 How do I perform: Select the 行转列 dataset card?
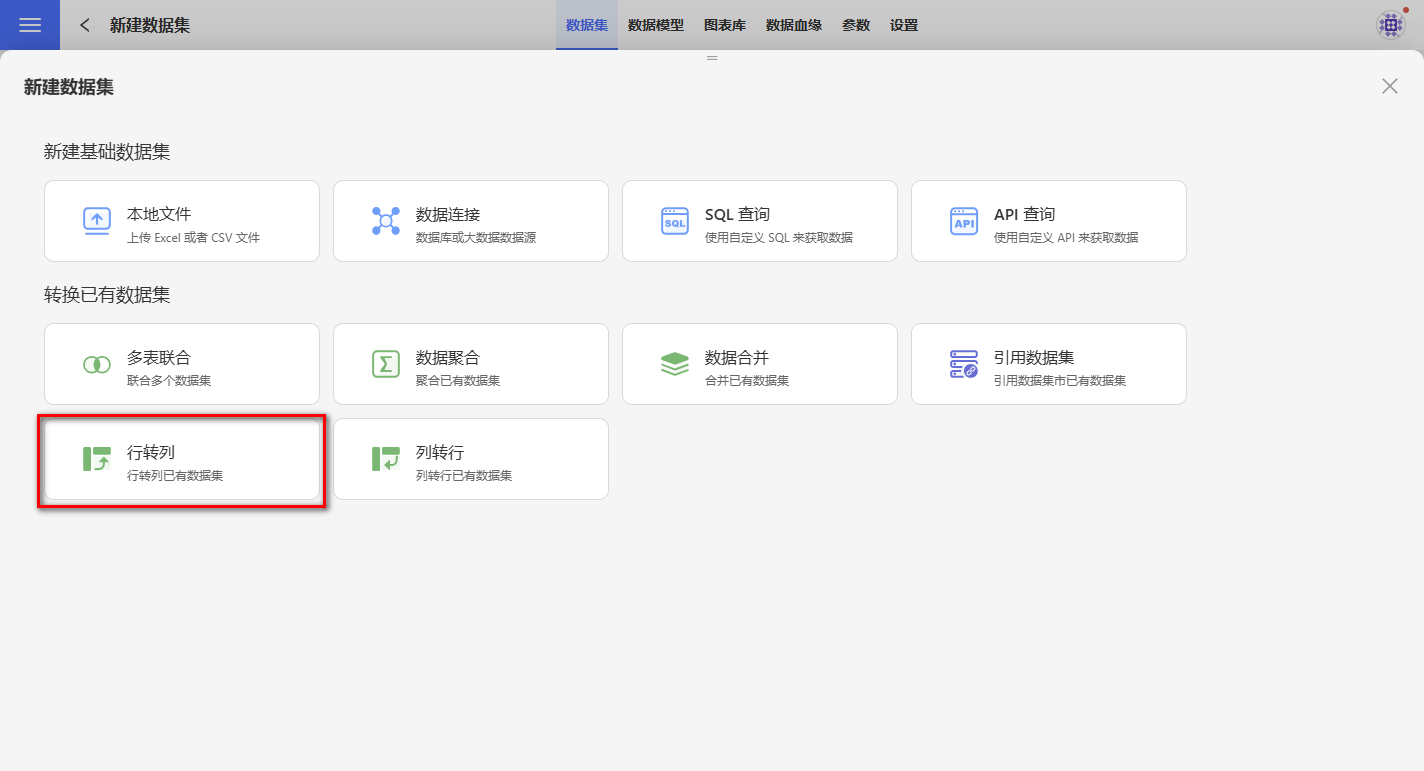(x=181, y=460)
